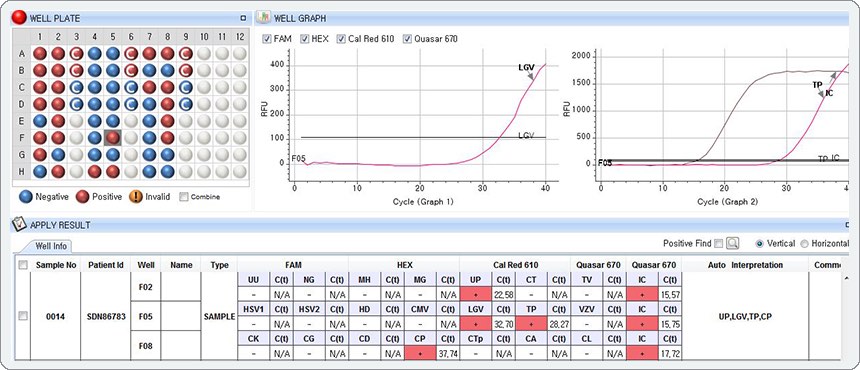Click the red Well Plate panel icon

(x=19, y=18)
